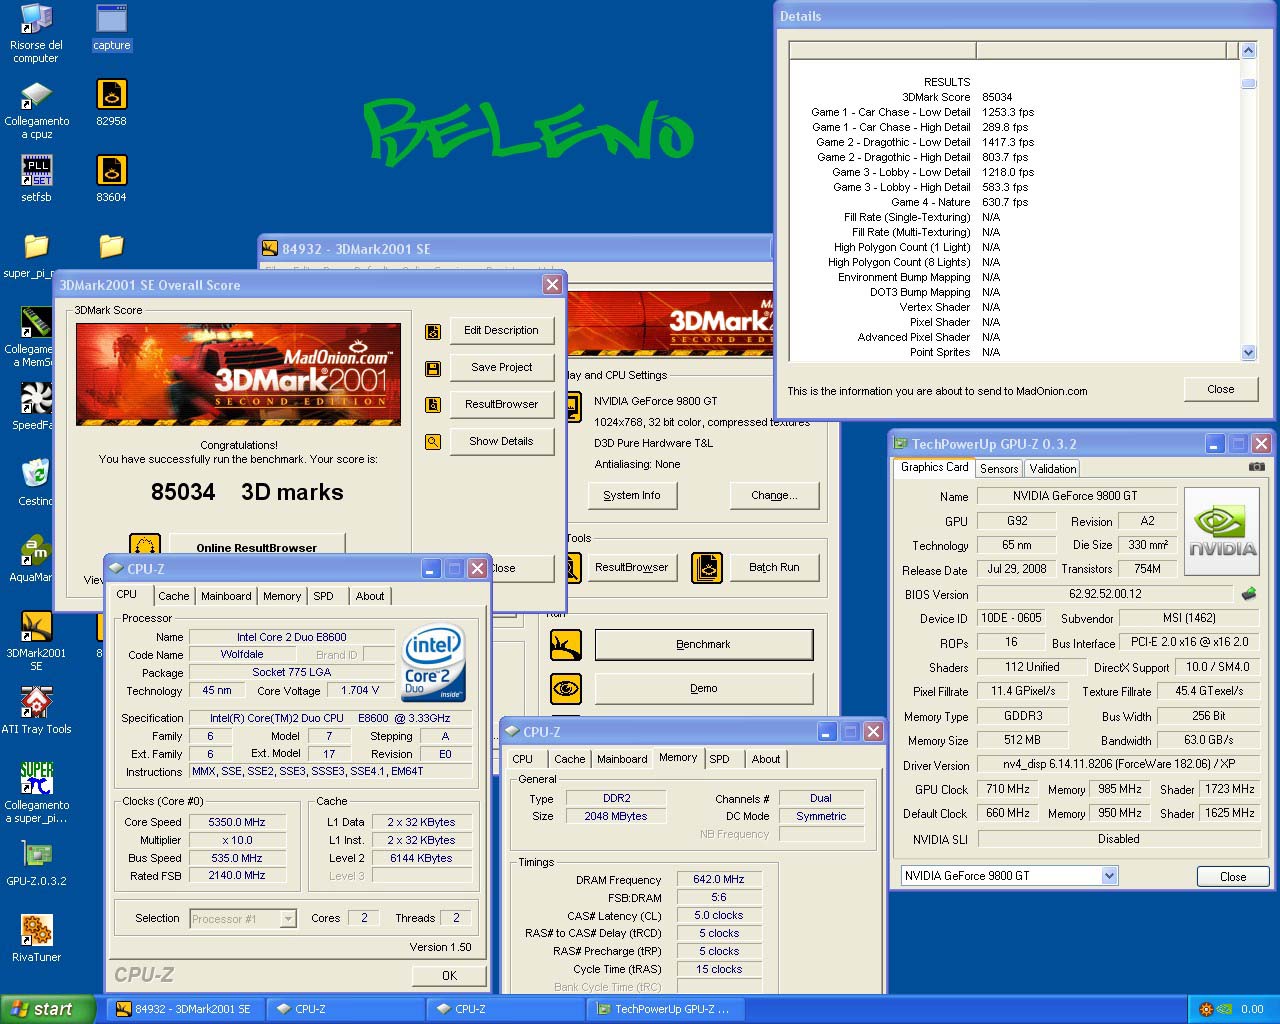
Task: Click OK in the front CPU-Z window
Action: (x=449, y=976)
